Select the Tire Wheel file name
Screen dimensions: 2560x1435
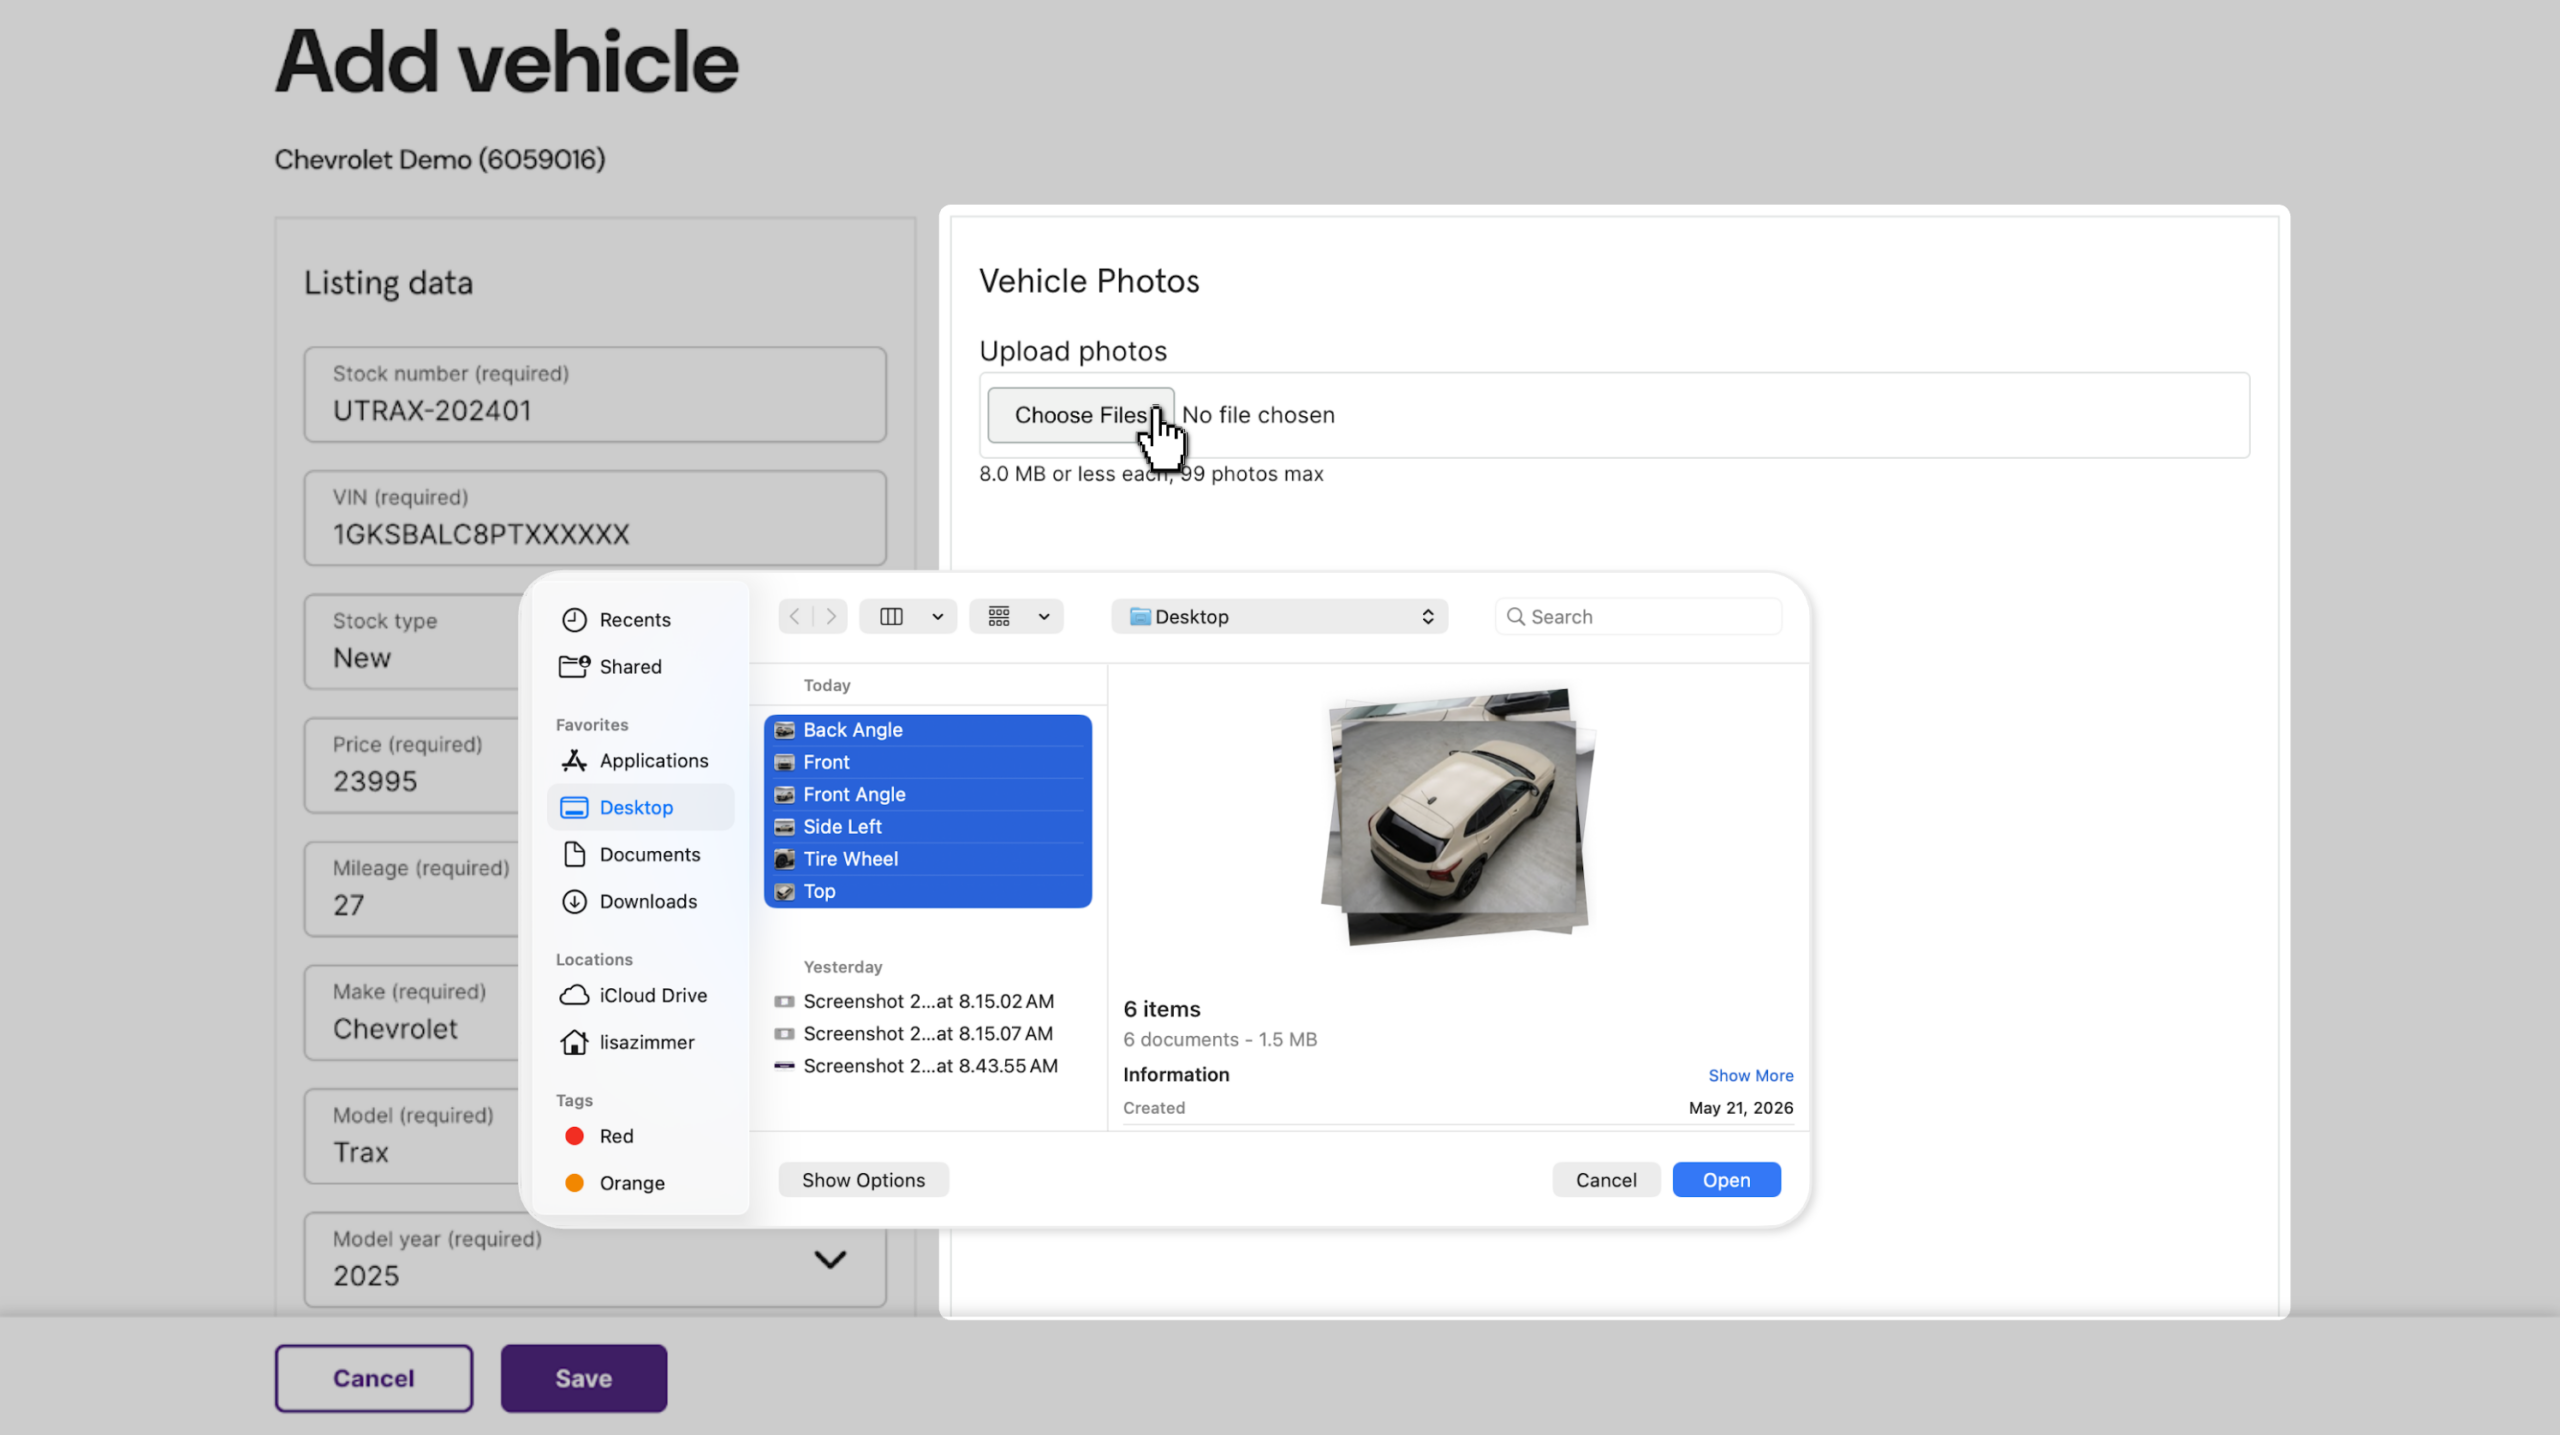pyautogui.click(x=850, y=859)
